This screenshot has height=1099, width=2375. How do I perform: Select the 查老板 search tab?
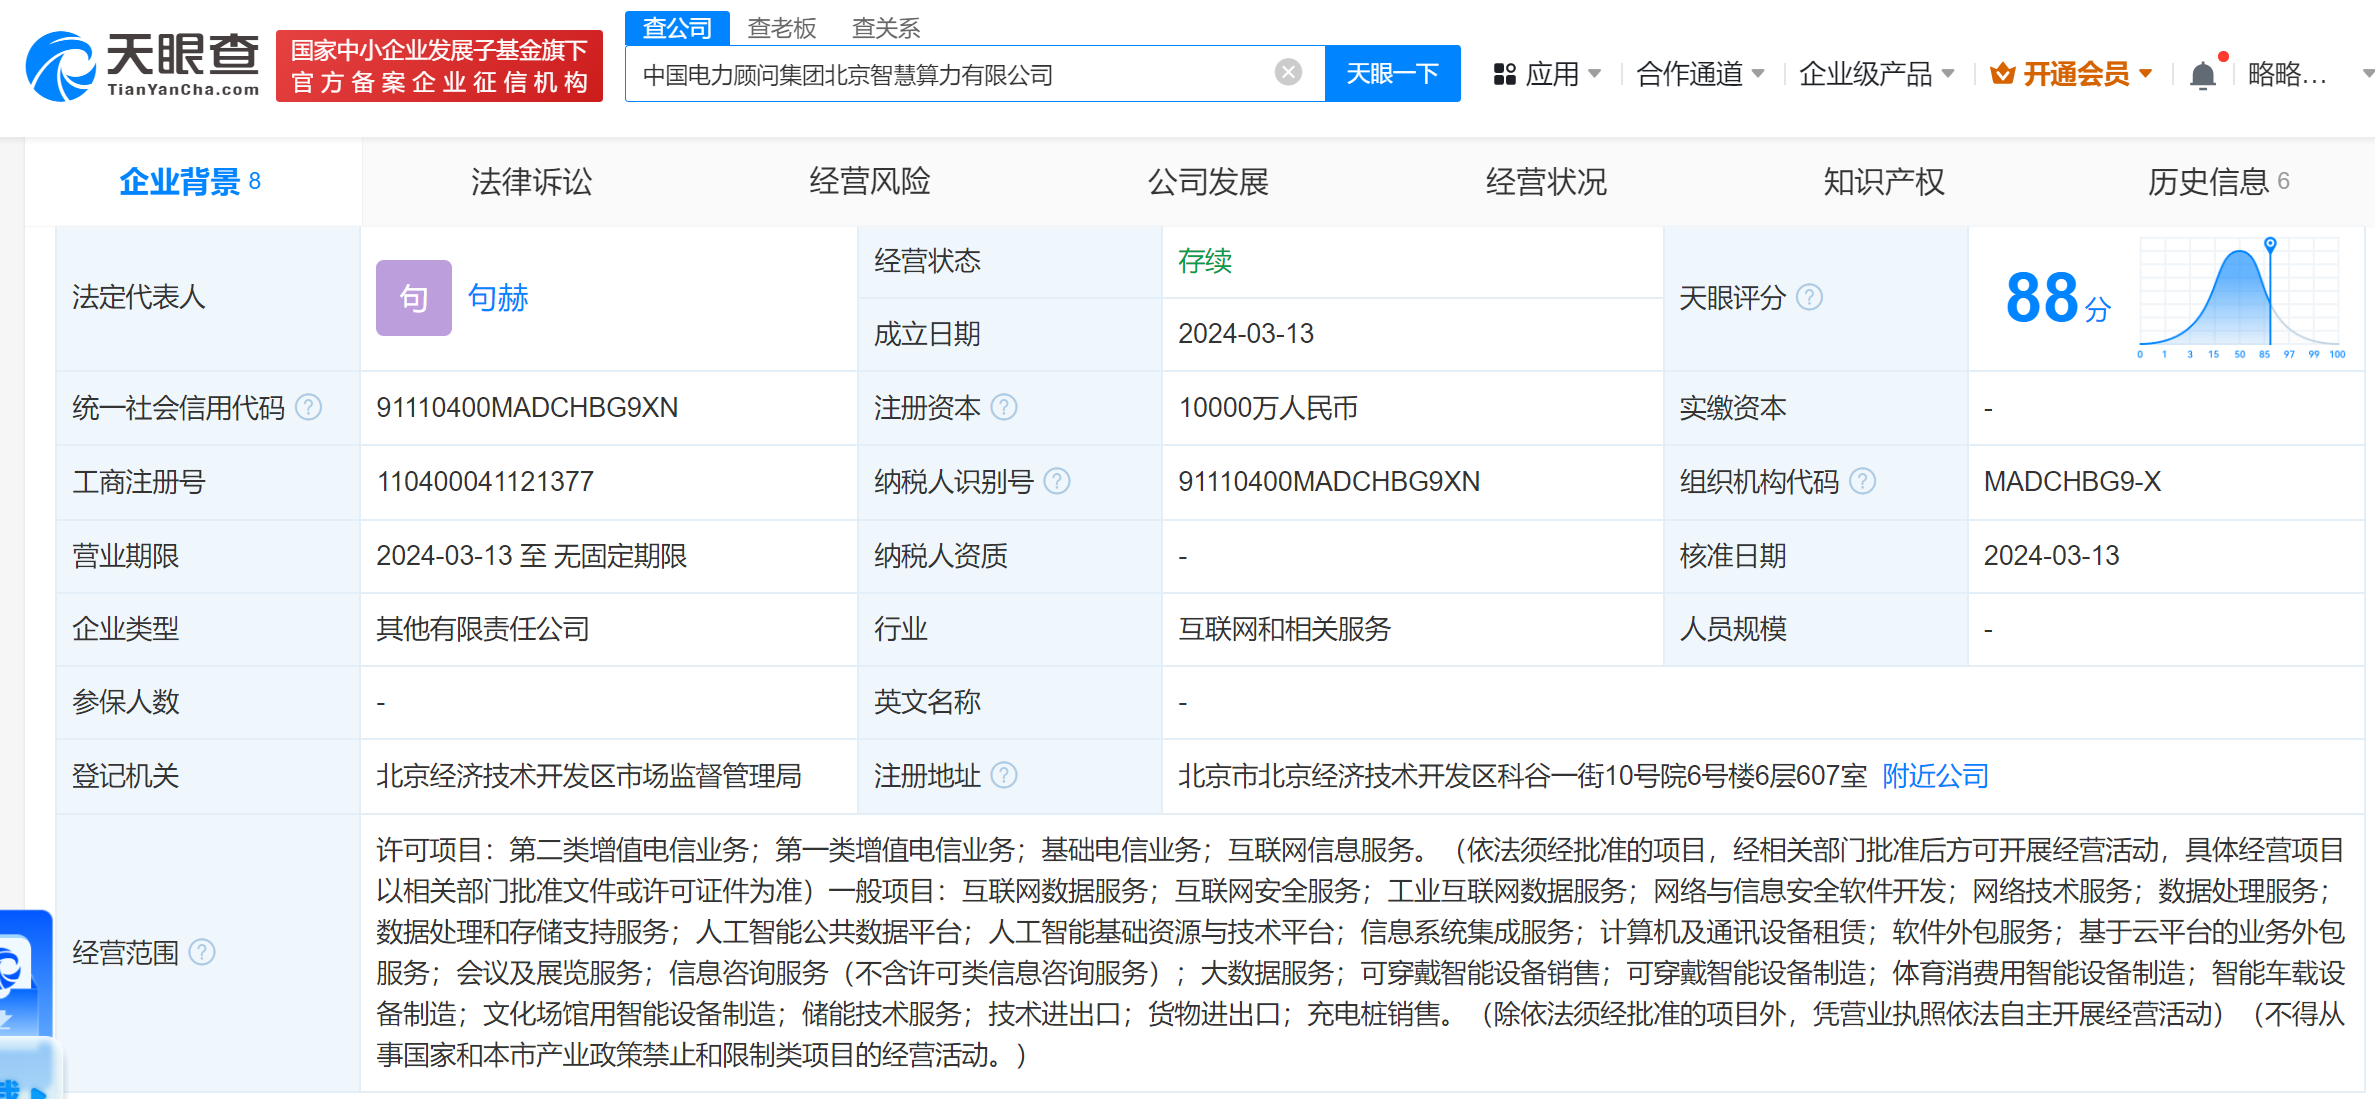coord(781,28)
